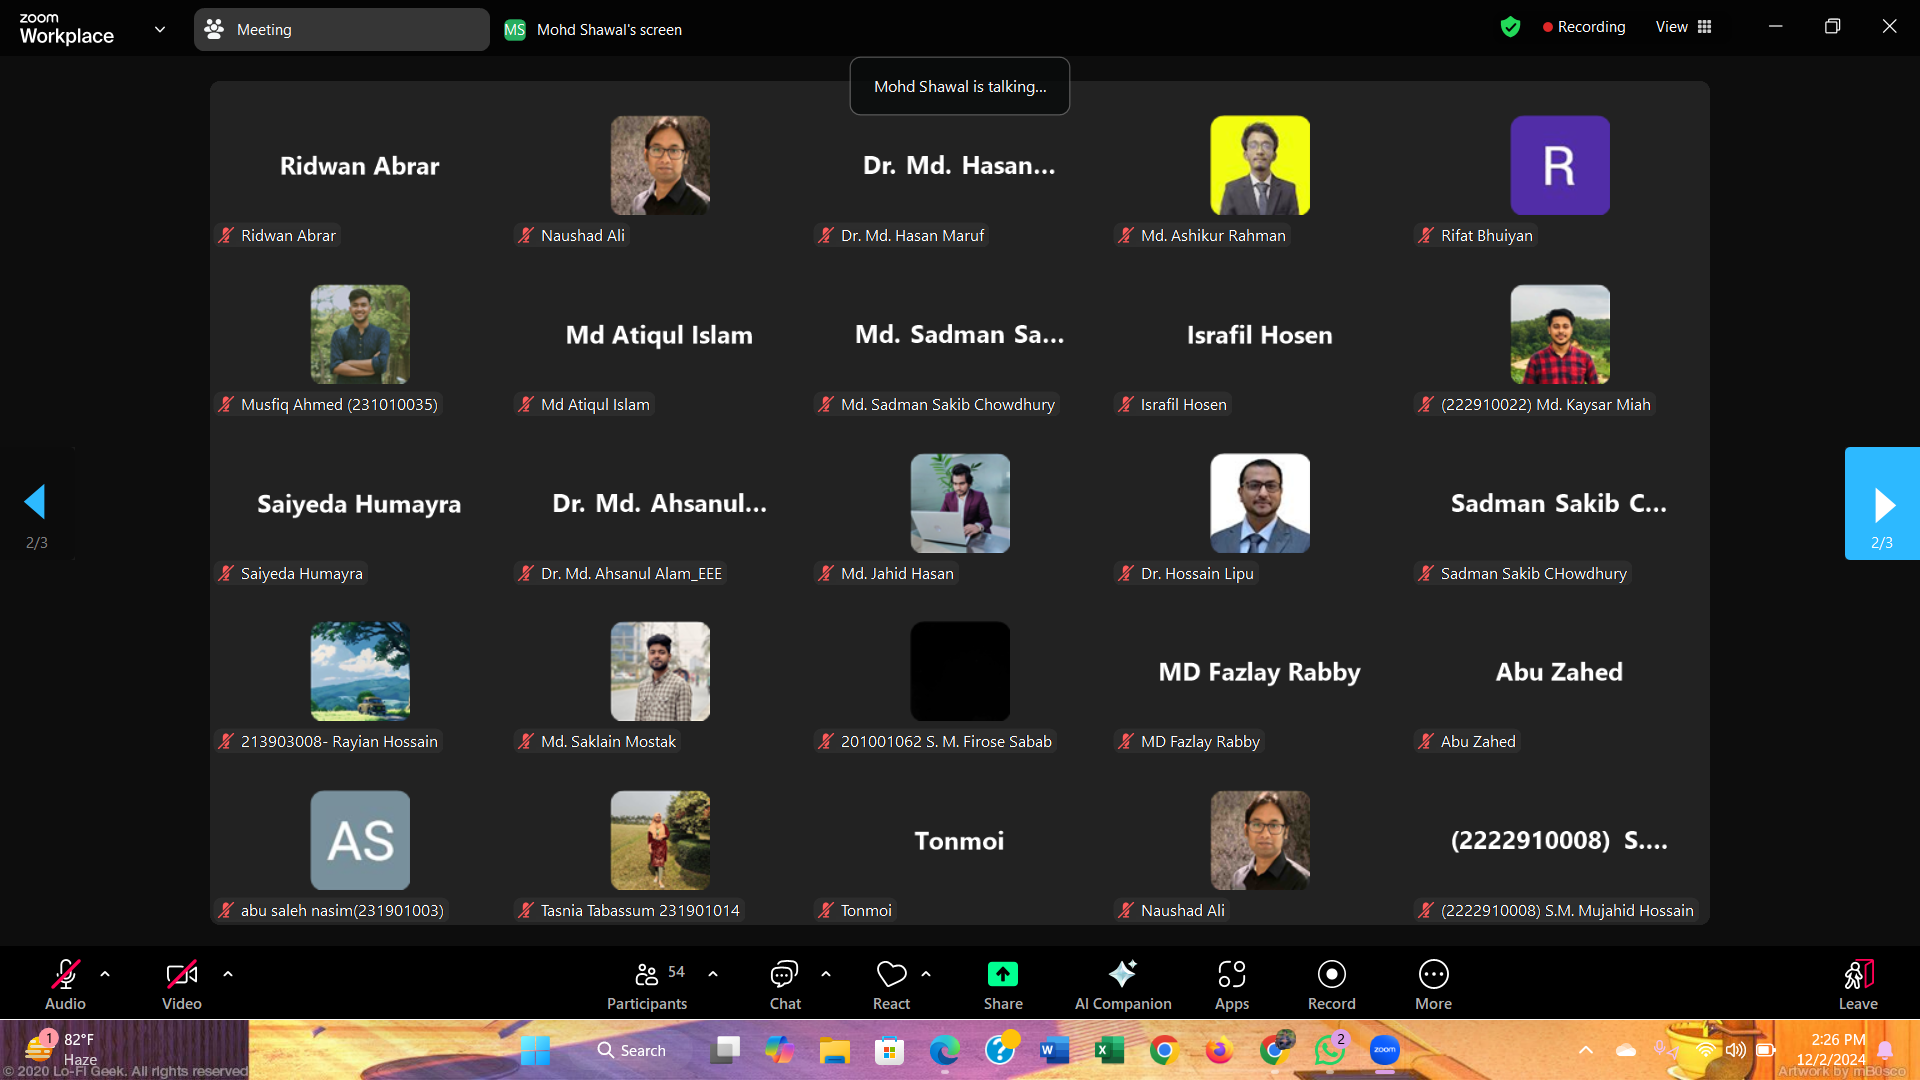Switch to the Meeting tab
Screen dimensions: 1920x1080
pyautogui.click(x=341, y=29)
